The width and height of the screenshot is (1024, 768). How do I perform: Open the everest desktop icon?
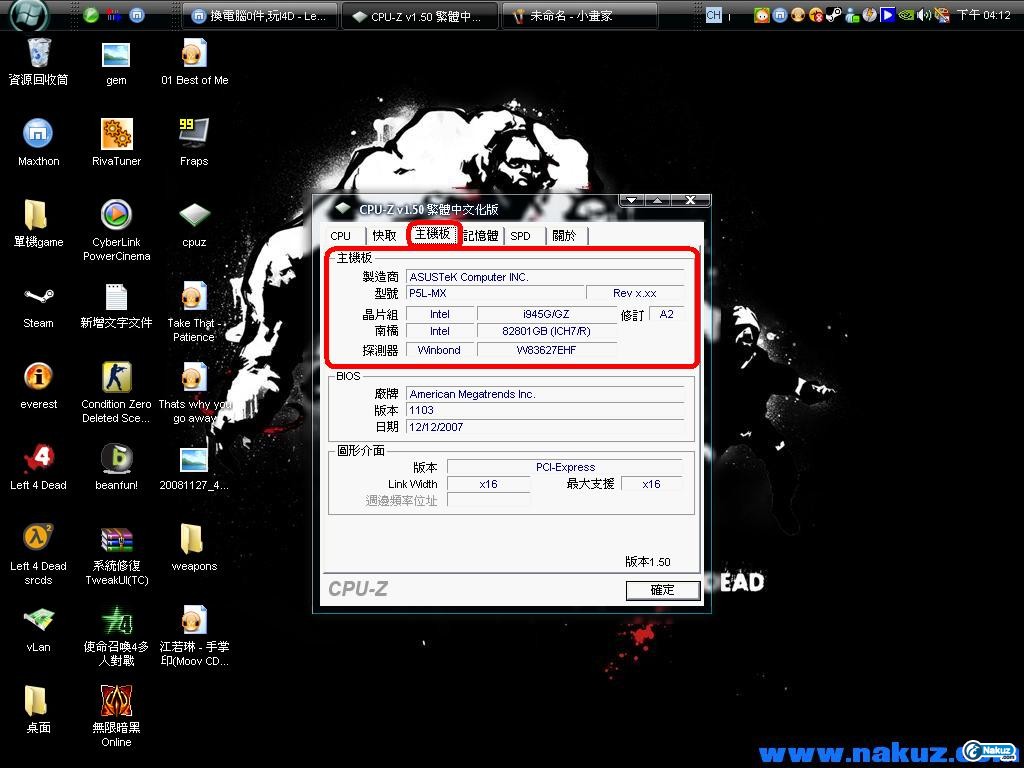click(x=38, y=378)
